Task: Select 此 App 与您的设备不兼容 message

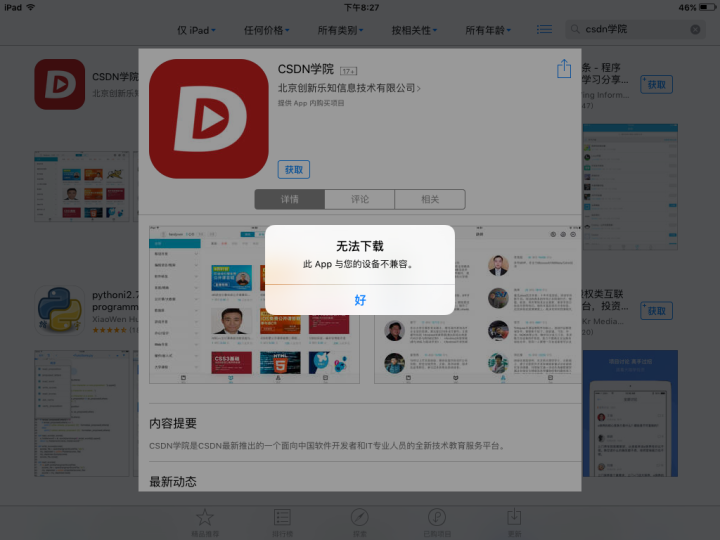Action: 359,264
